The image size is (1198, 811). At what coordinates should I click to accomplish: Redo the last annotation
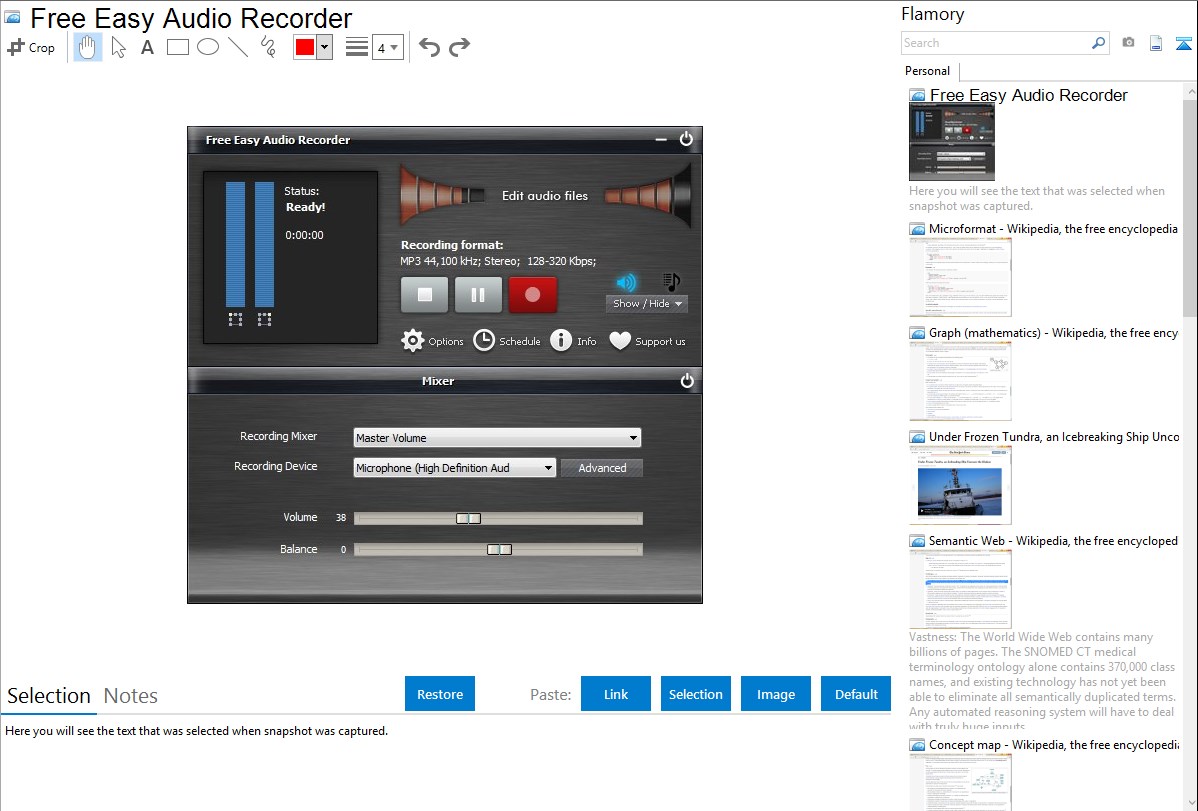[459, 47]
